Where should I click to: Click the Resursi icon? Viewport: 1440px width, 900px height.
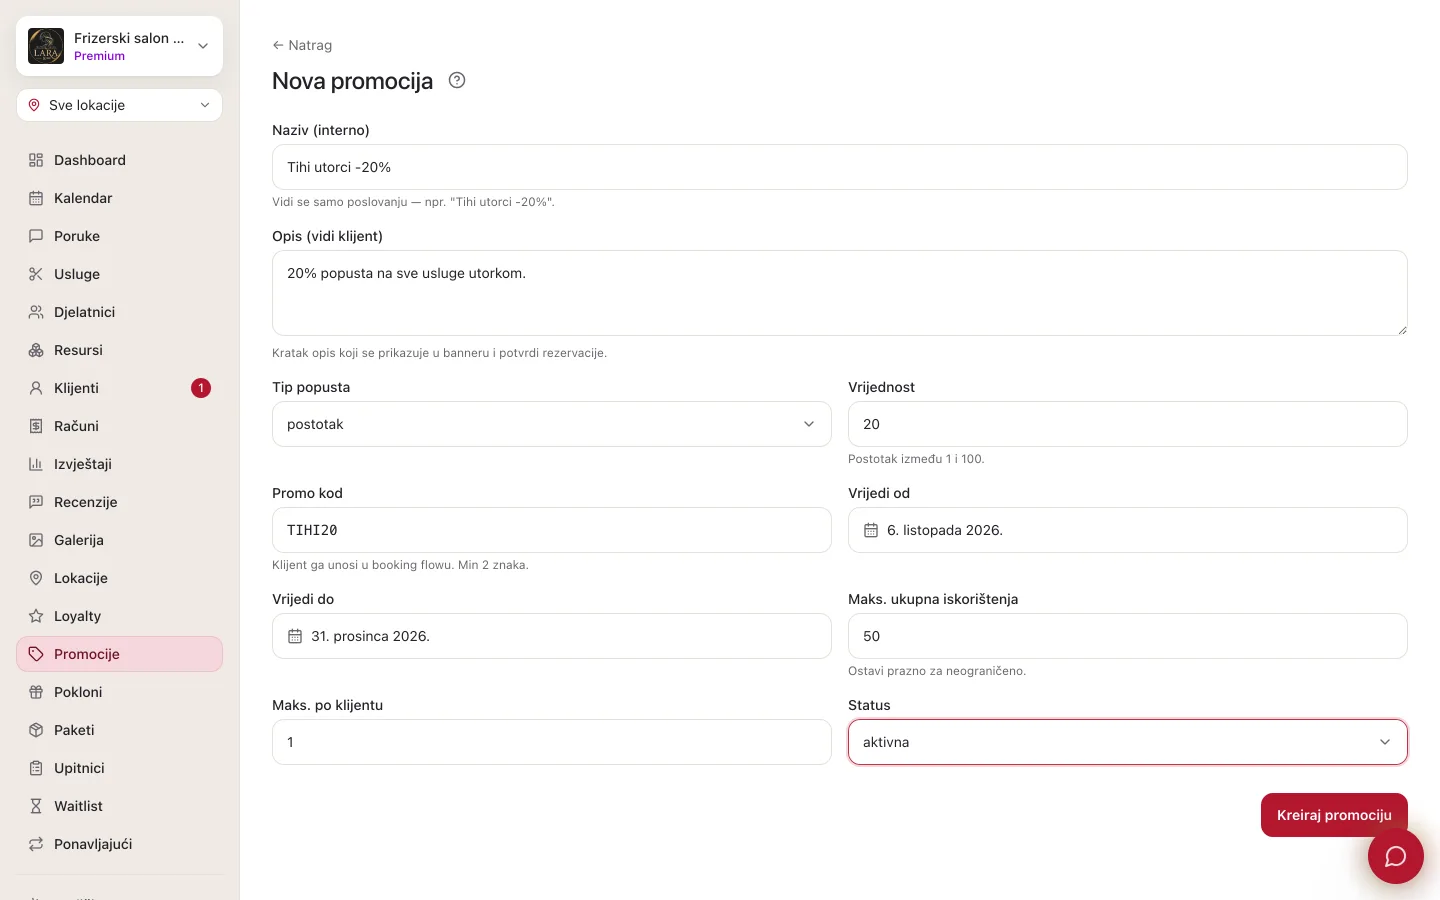click(x=36, y=350)
